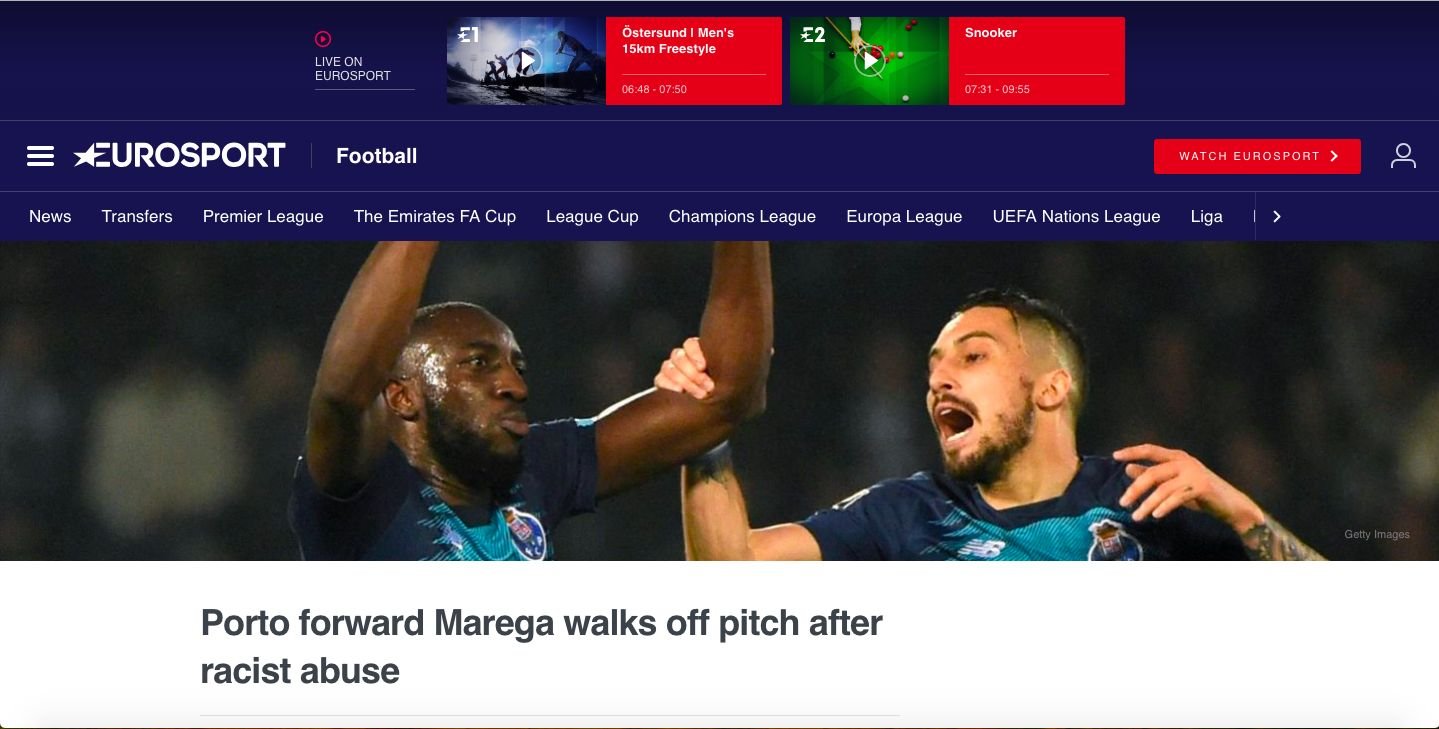Open the News tab
Image resolution: width=1439 pixels, height=729 pixels.
pos(50,216)
